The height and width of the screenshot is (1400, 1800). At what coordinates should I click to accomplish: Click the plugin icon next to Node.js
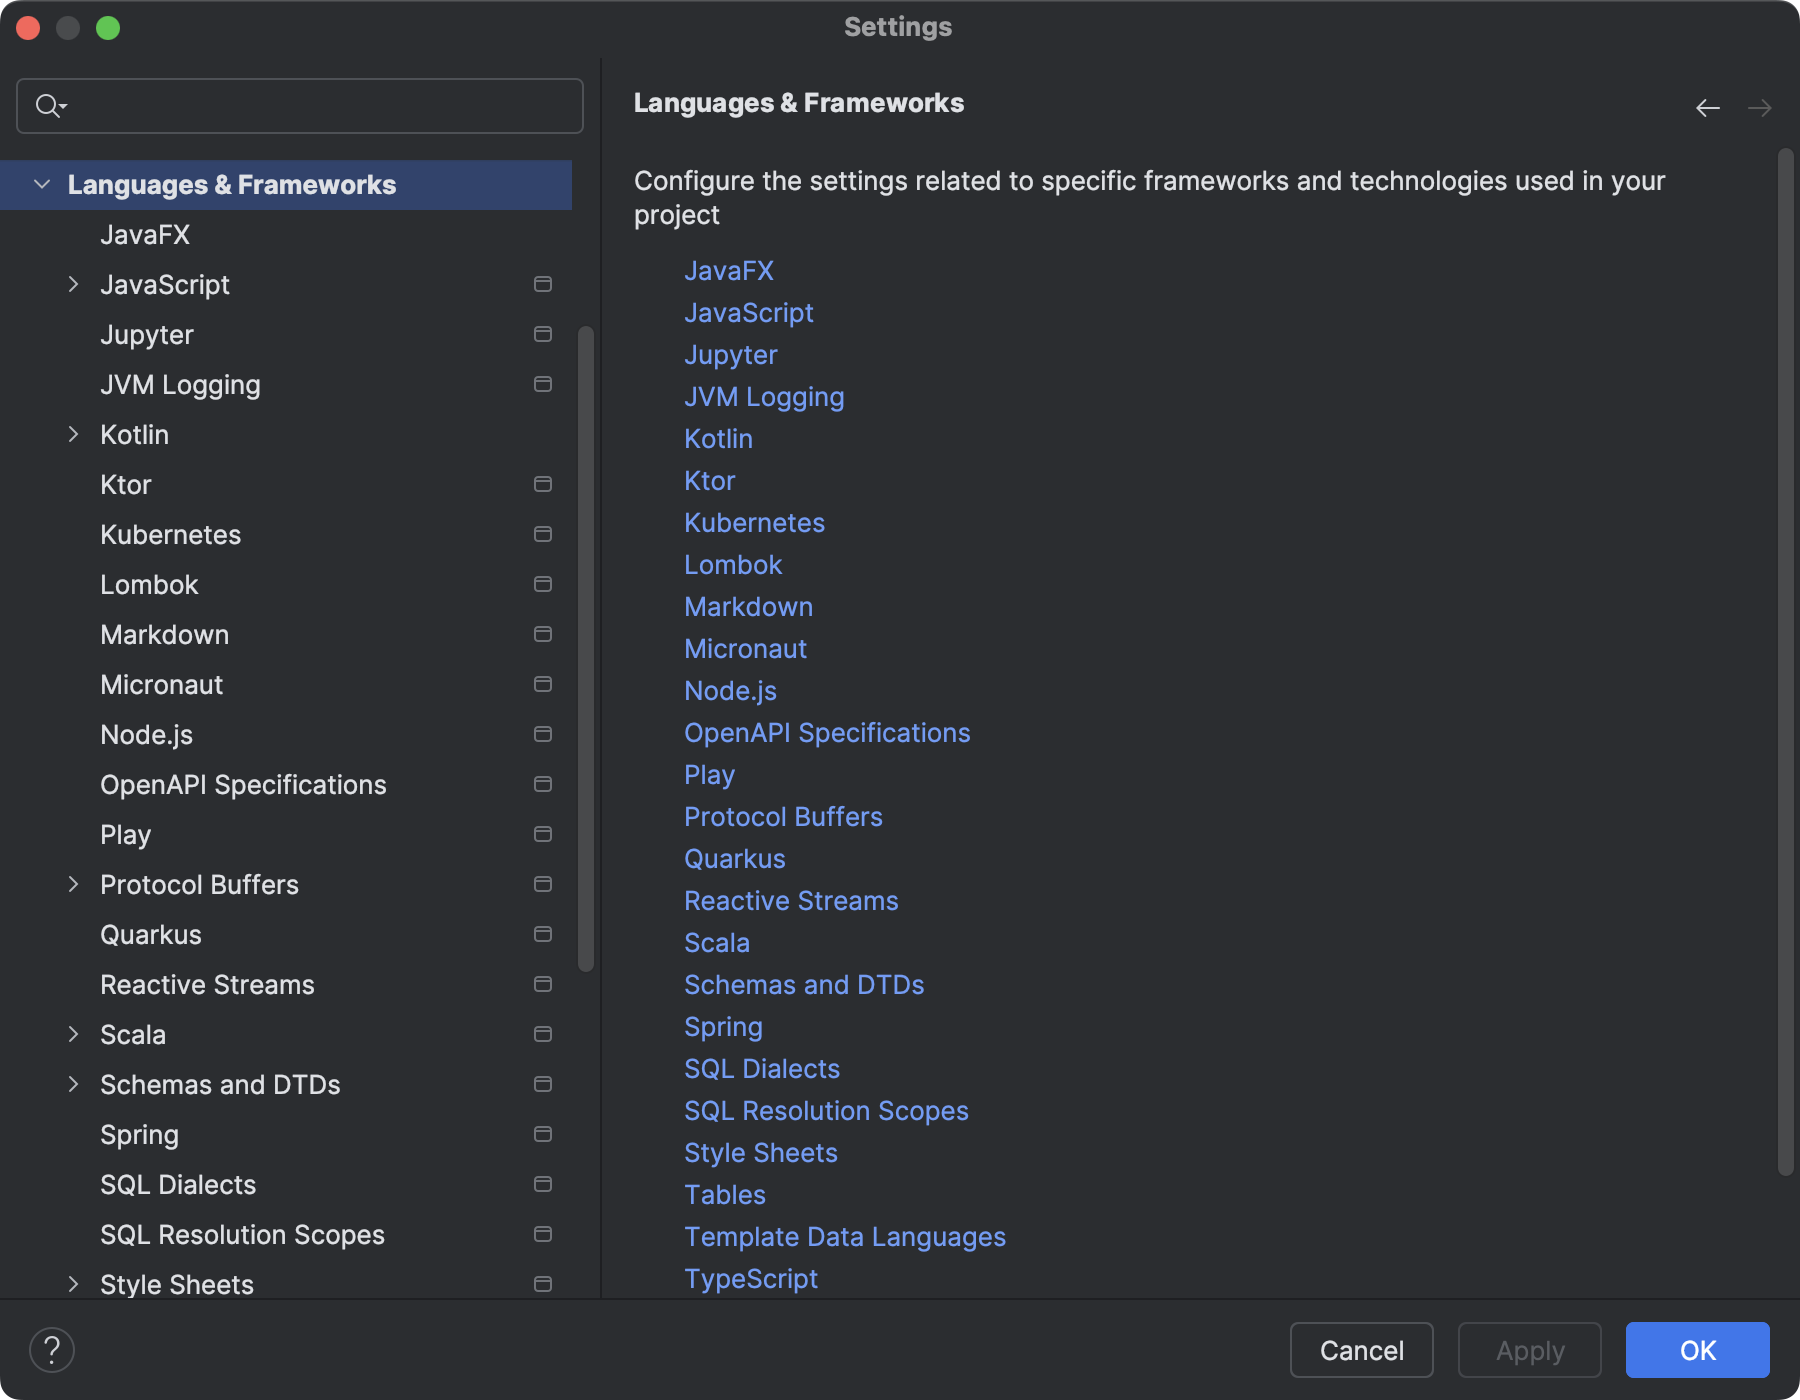(x=543, y=734)
